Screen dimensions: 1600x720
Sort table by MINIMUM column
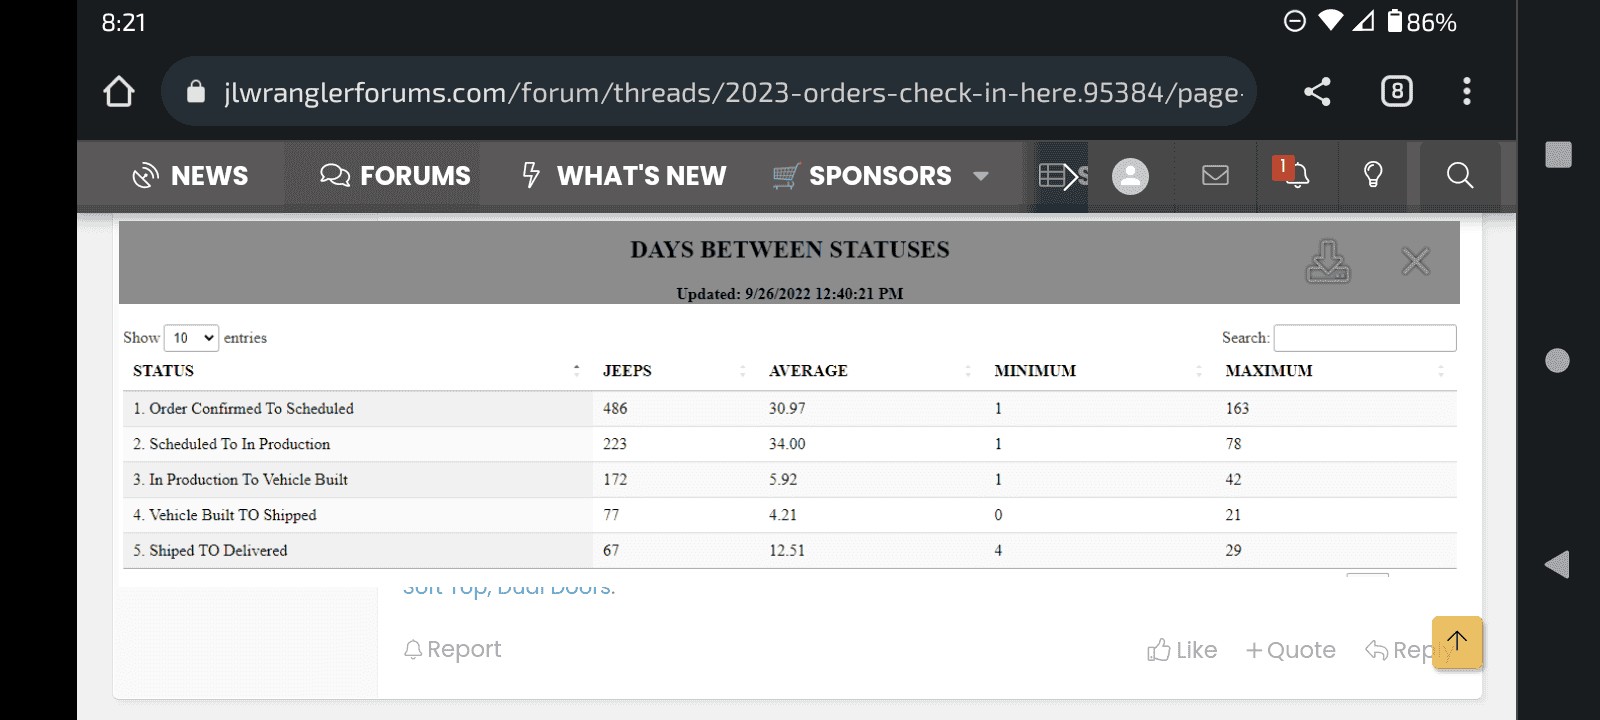1098,371
